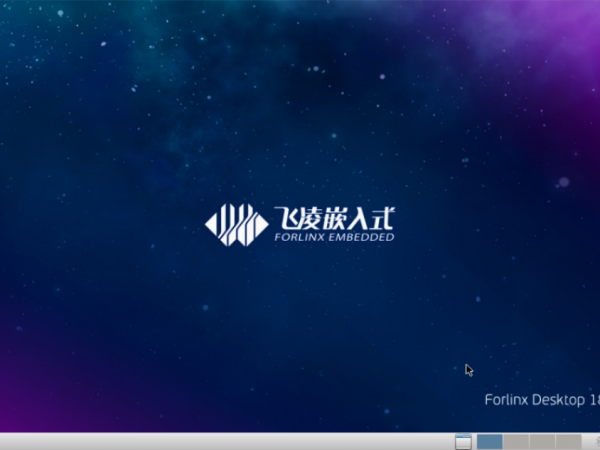This screenshot has width=600, height=450.
Task: Switch to the fourth workspace in pager
Action: point(568,441)
